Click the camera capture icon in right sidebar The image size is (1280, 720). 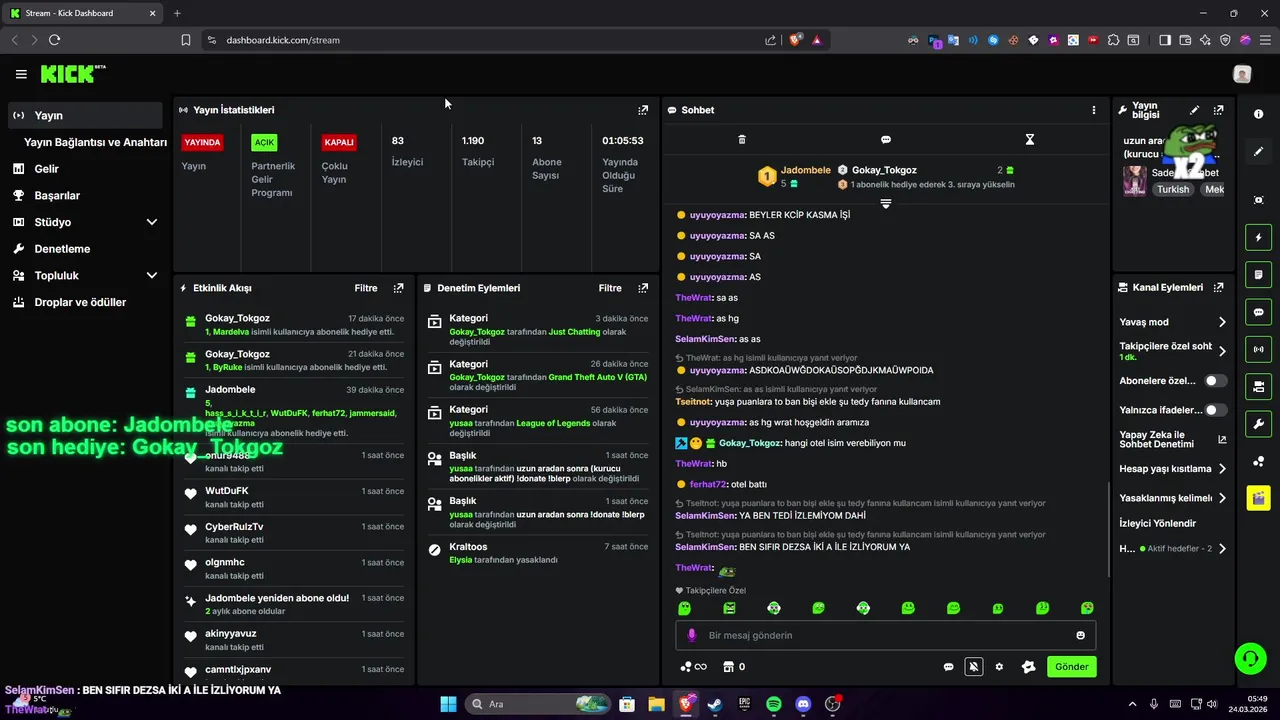[x=1258, y=200]
